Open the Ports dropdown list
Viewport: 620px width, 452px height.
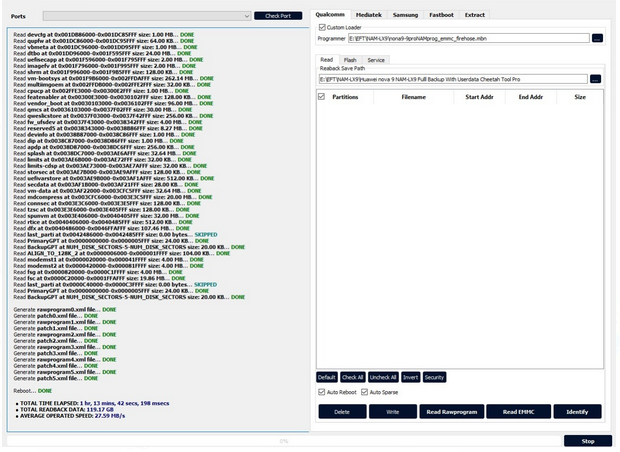147,16
